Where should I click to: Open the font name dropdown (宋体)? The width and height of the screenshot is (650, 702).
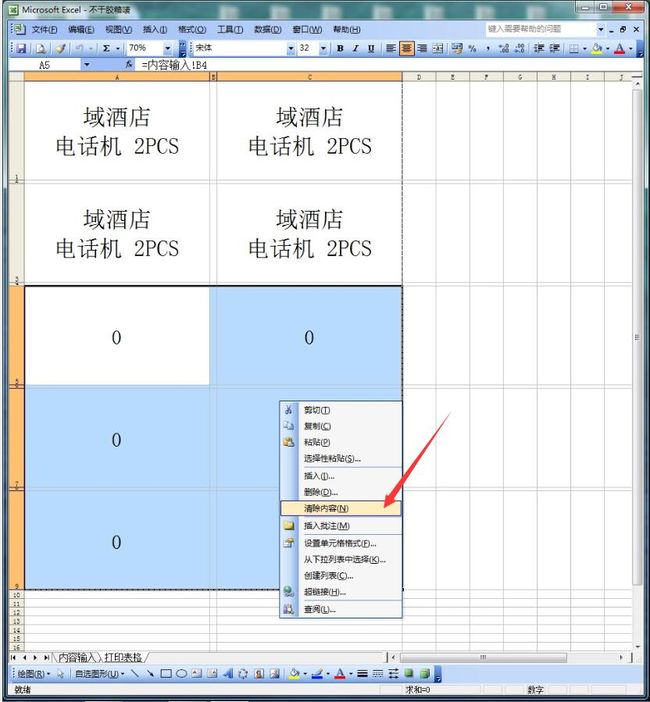[x=291, y=48]
